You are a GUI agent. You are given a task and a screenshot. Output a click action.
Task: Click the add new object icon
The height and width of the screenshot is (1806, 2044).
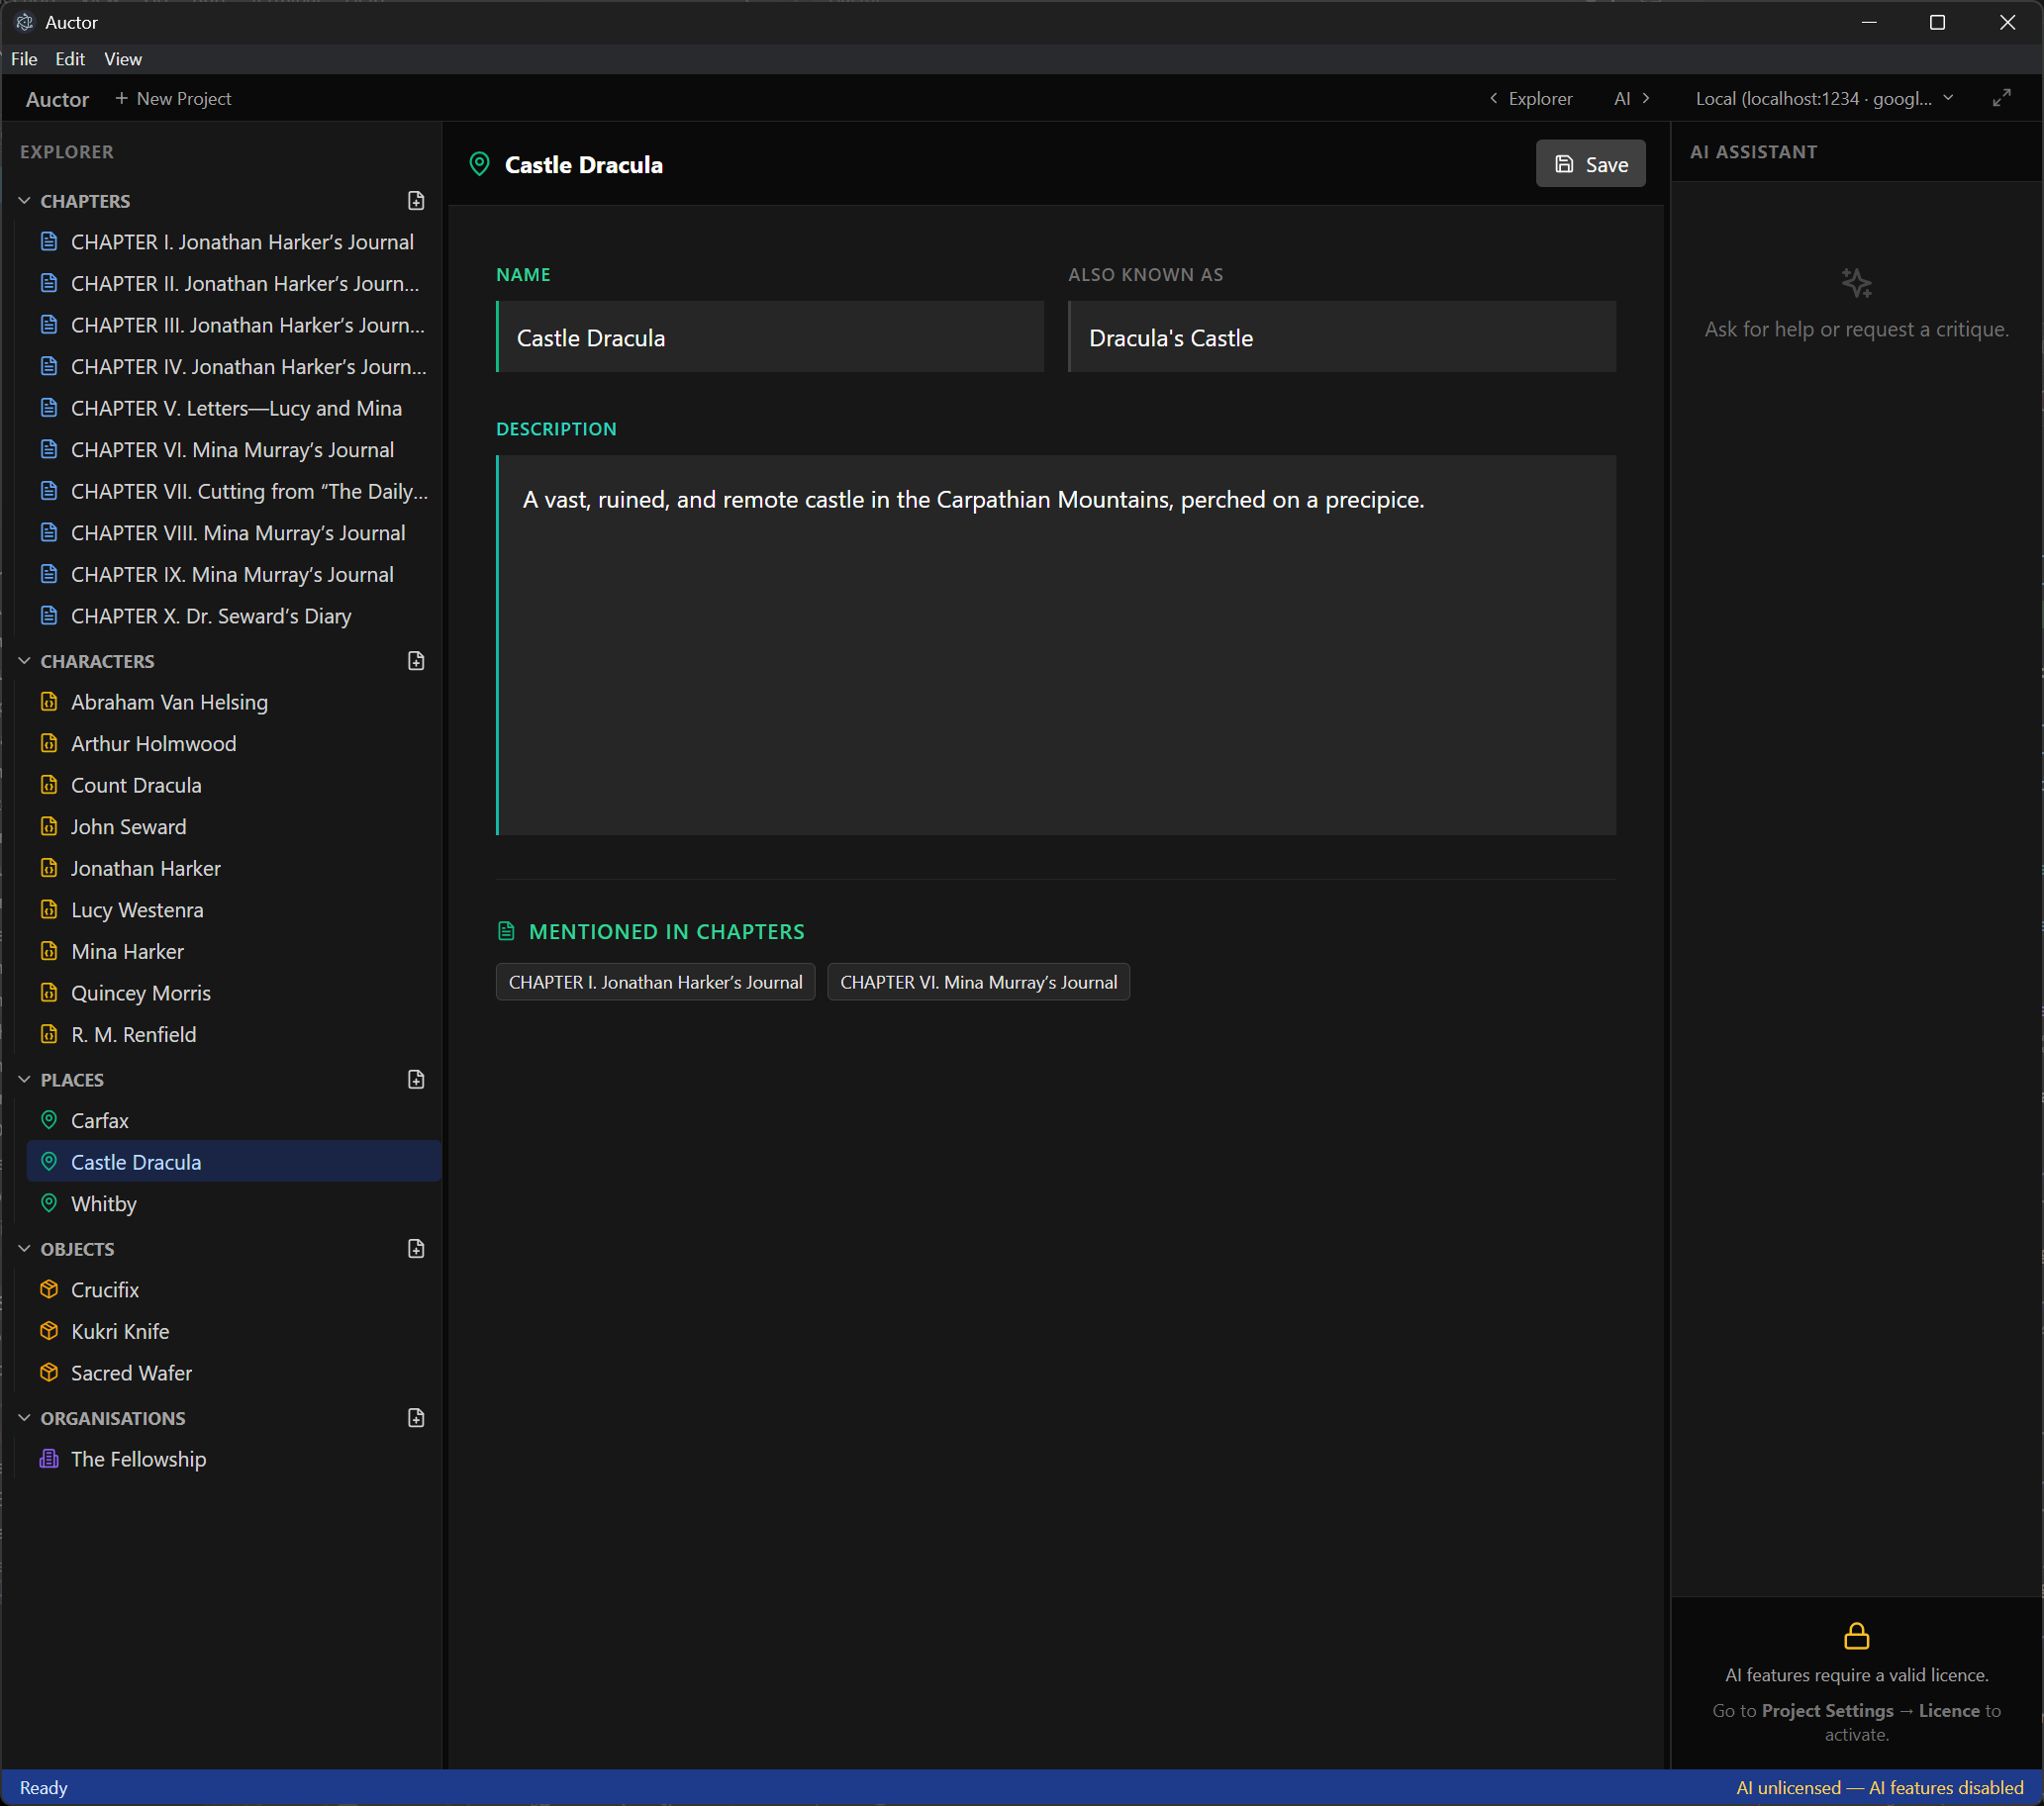416,1248
